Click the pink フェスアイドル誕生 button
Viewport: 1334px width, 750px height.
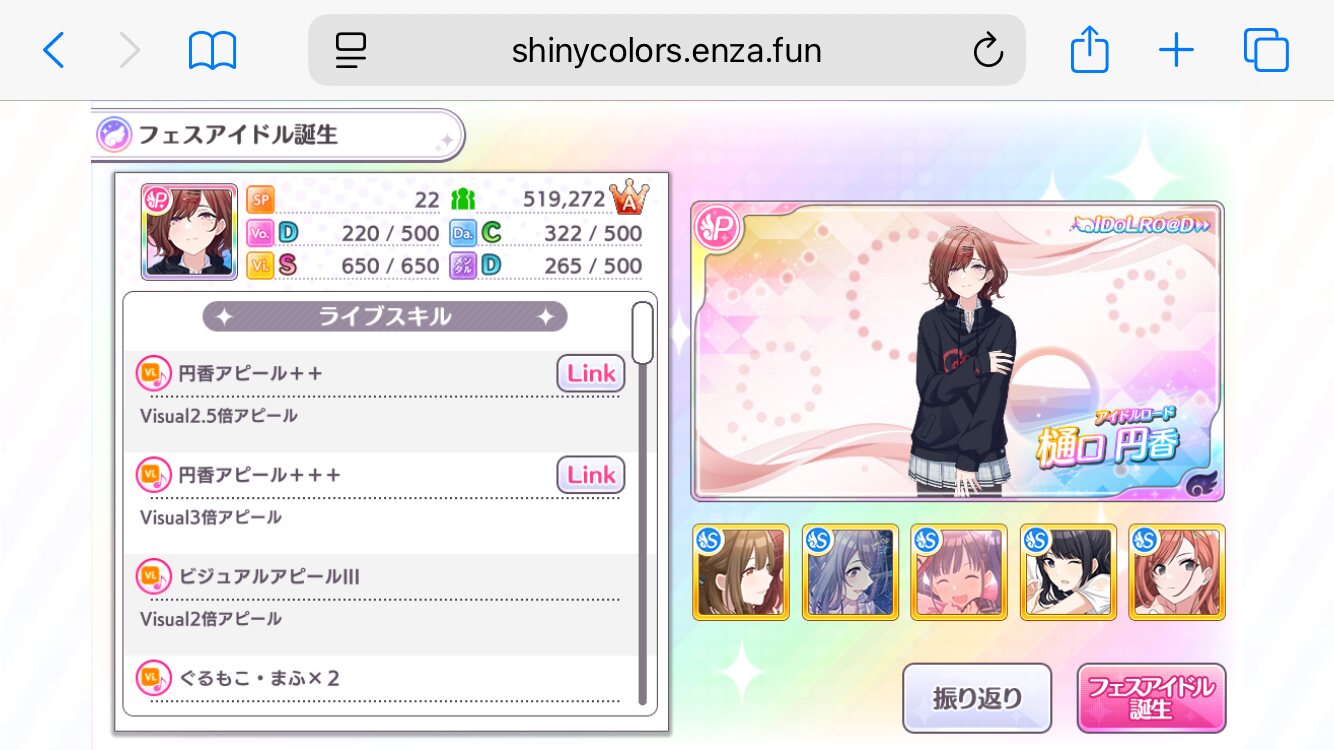click(1151, 698)
